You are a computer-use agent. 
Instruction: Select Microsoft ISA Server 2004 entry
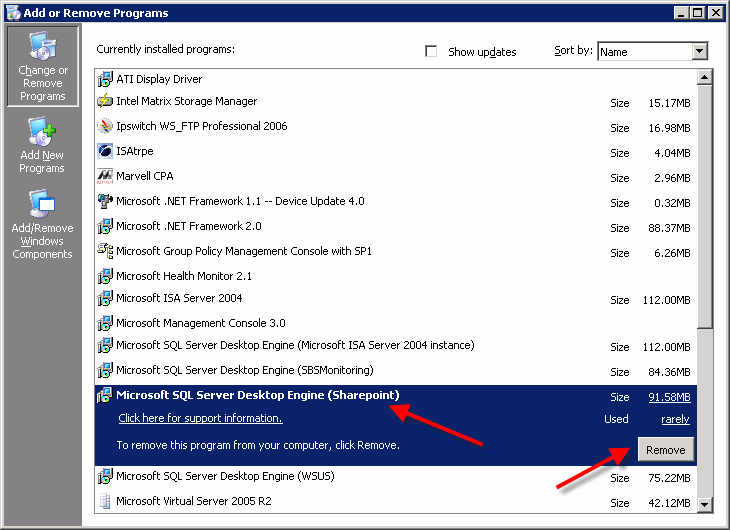(x=396, y=299)
